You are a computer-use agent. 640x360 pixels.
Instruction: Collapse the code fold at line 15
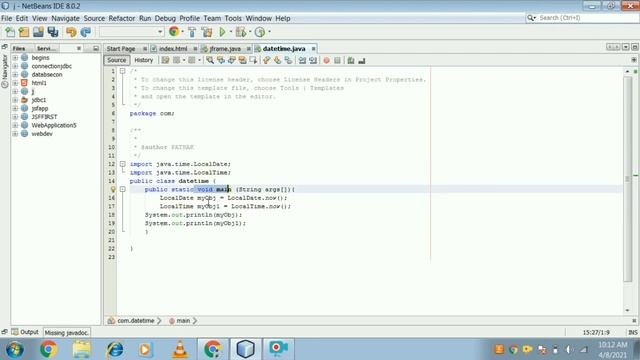tap(122, 189)
